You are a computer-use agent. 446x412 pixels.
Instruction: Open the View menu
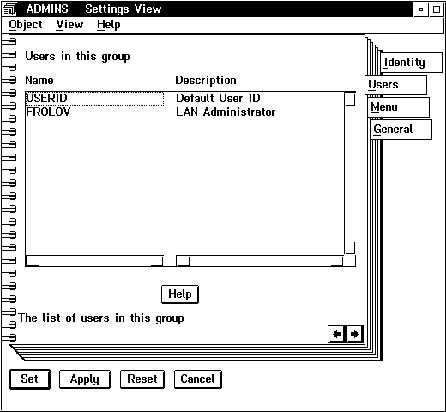[x=69, y=25]
